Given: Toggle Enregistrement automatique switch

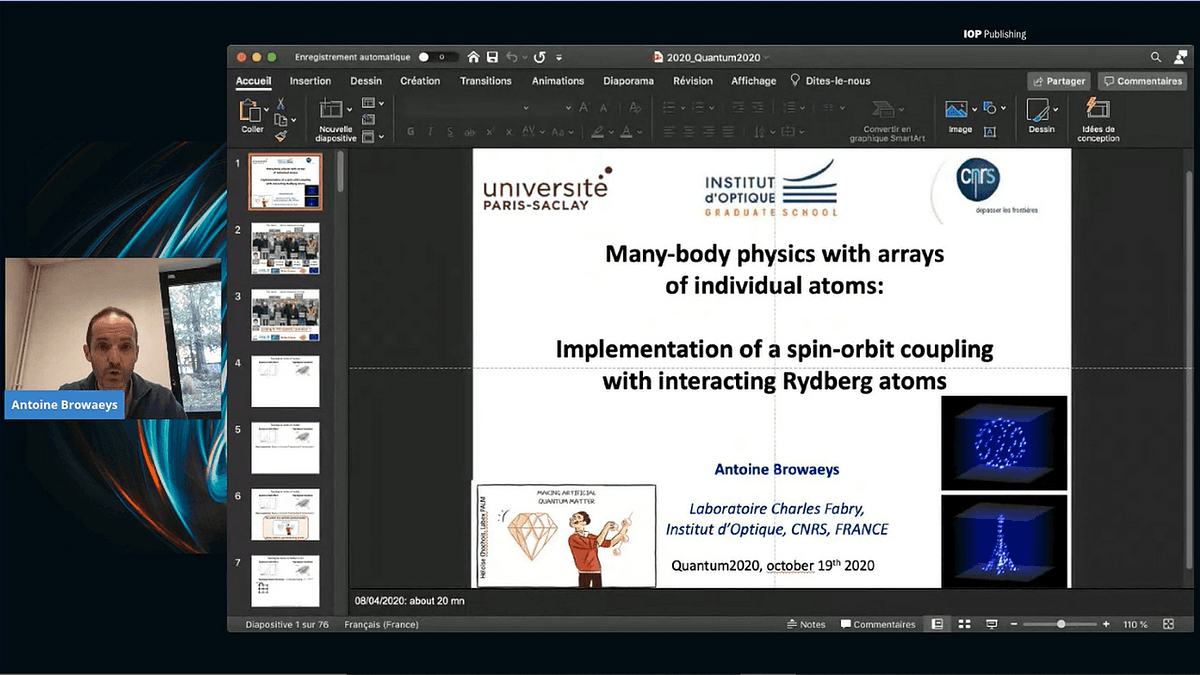Looking at the screenshot, I should 438,57.
